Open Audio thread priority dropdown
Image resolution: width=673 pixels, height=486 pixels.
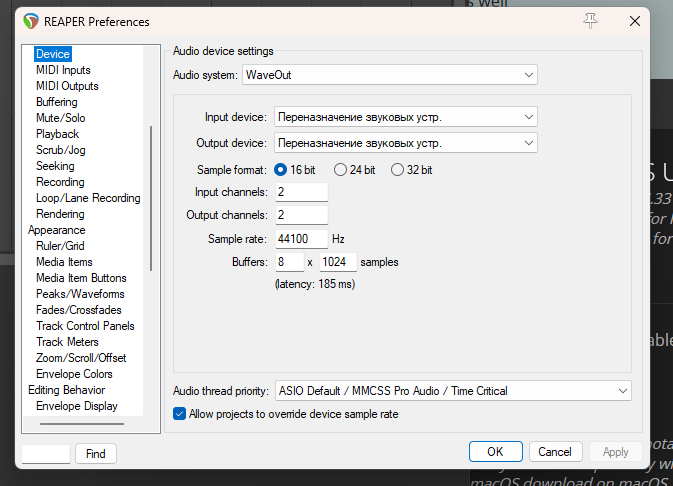pos(453,390)
